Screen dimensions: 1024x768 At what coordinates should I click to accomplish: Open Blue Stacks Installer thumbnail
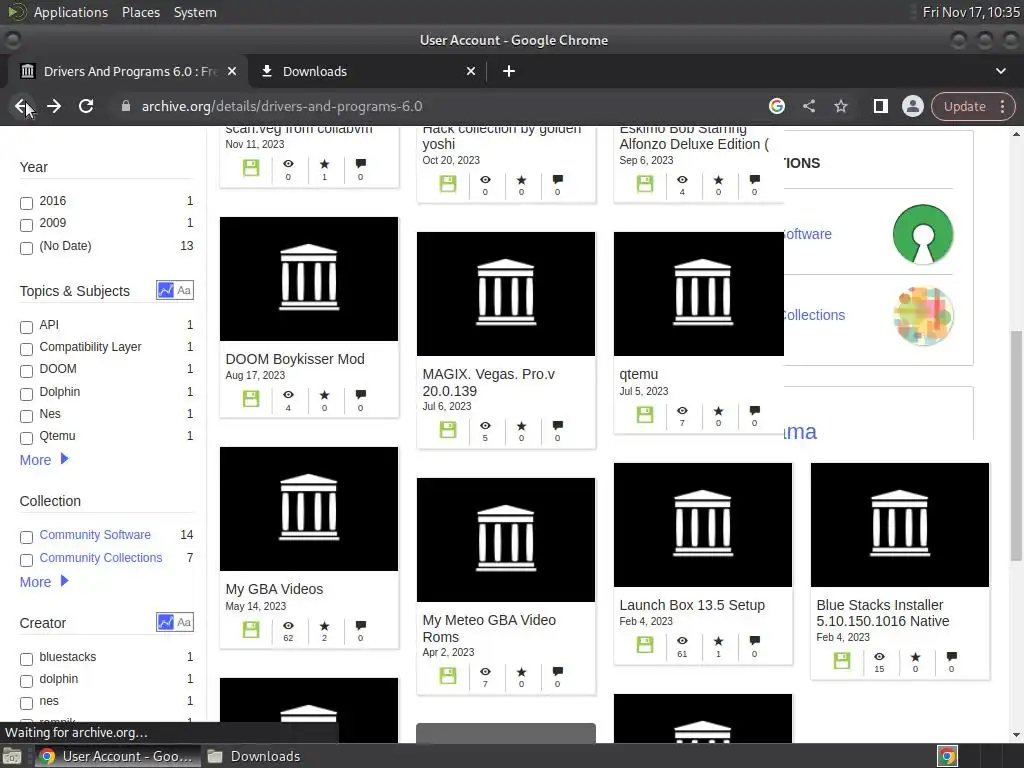tap(900, 525)
